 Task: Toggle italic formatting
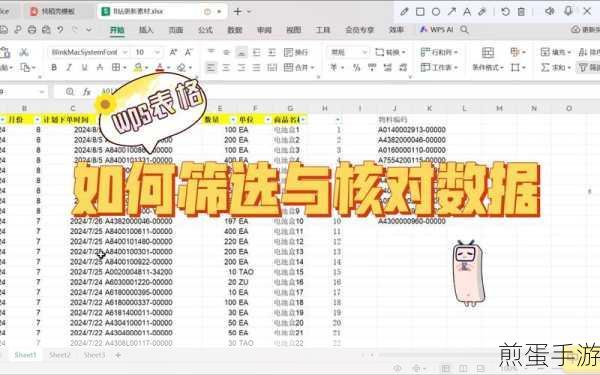(x=69, y=68)
